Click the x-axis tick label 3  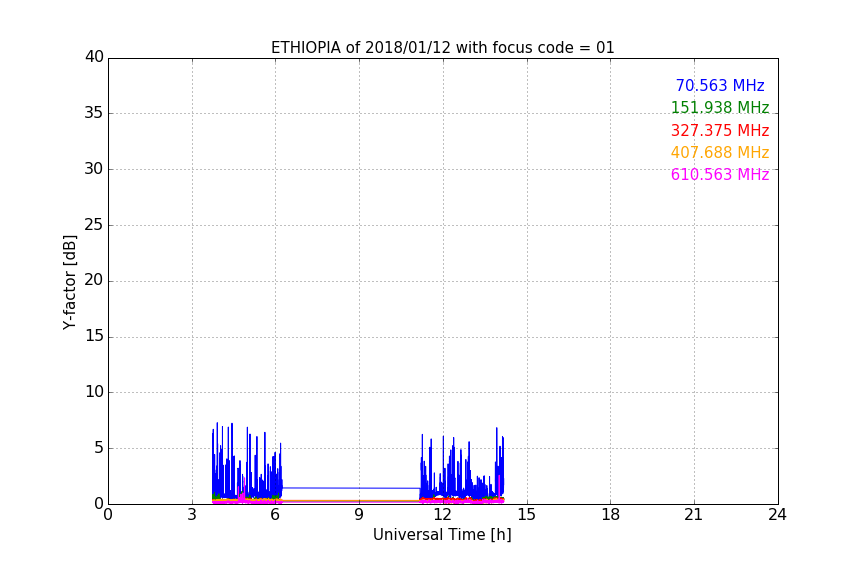coord(192,515)
